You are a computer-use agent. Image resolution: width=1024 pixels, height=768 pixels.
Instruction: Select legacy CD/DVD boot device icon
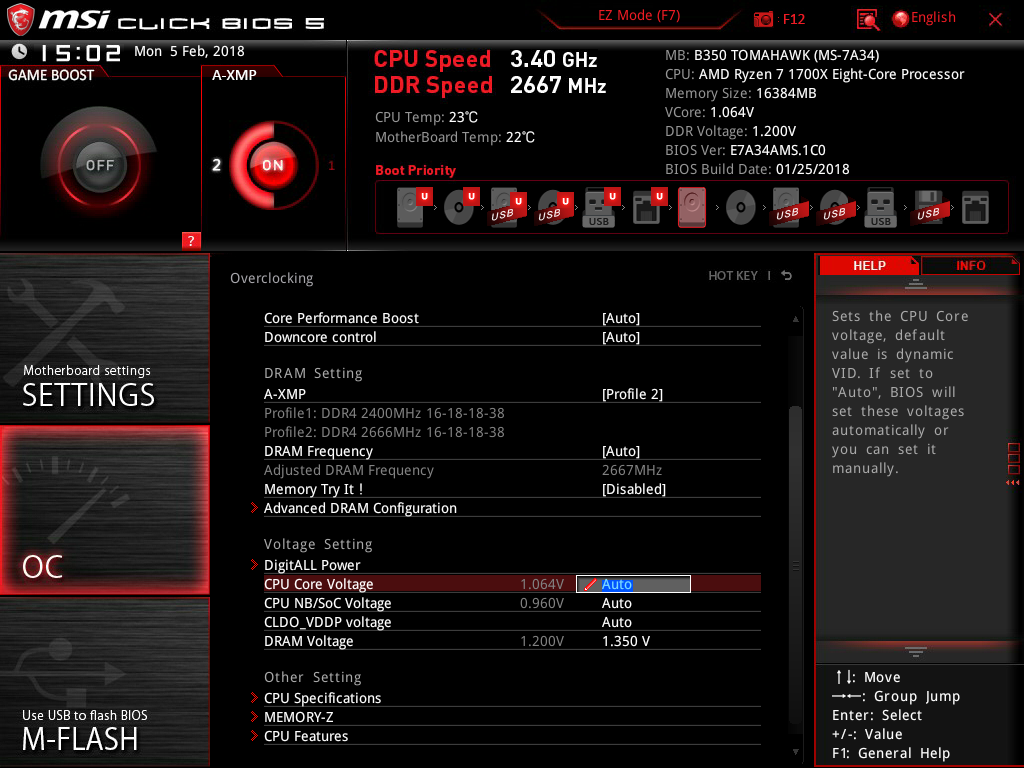coord(741,208)
